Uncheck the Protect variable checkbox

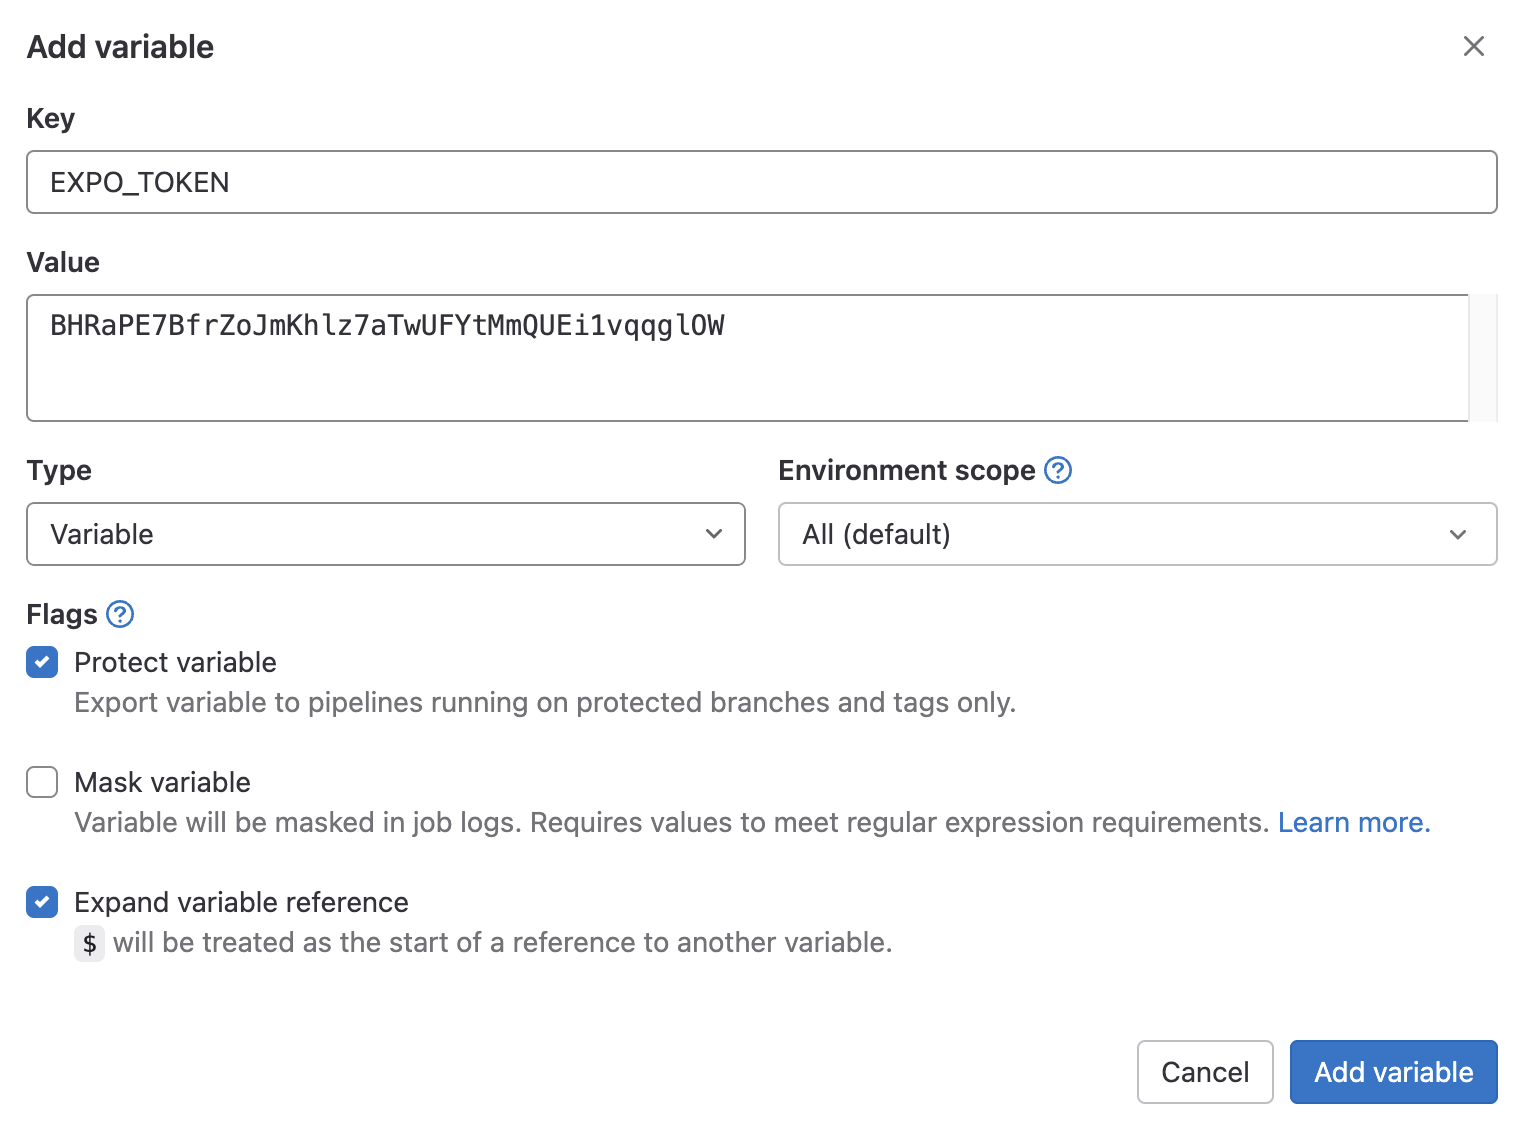42,662
